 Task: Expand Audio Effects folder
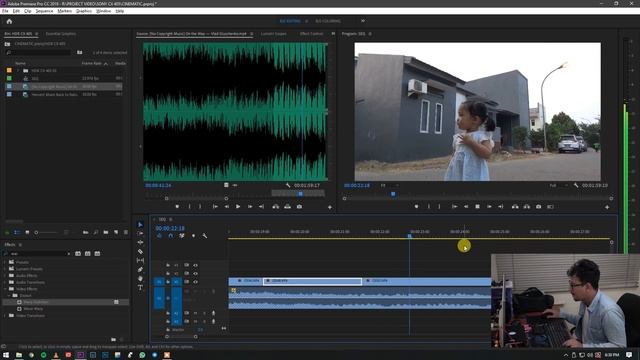coord(5,276)
